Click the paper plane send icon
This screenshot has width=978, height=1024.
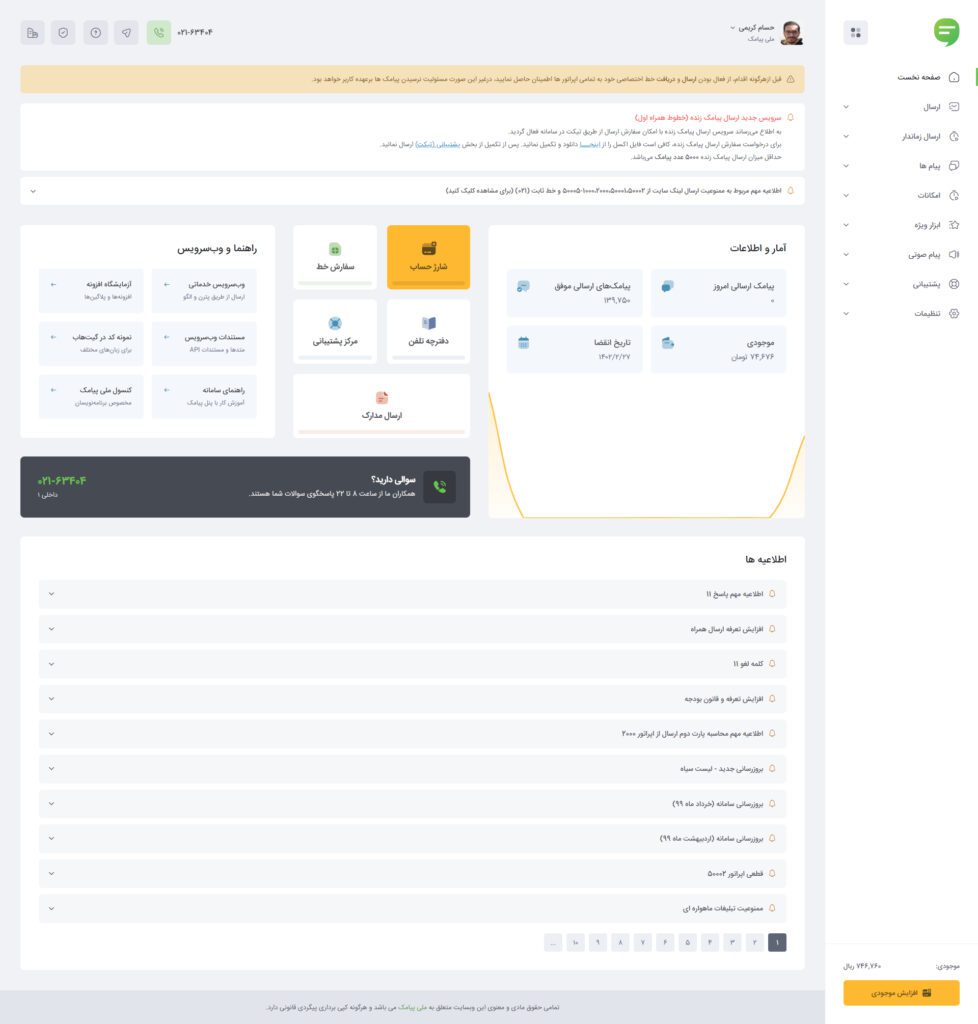pos(127,33)
